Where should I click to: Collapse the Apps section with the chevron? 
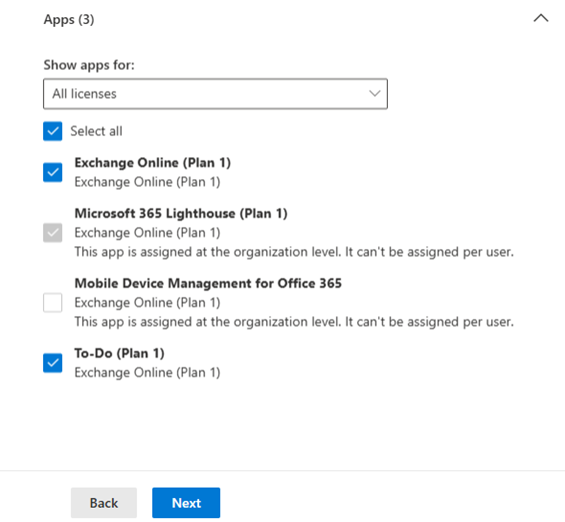click(541, 18)
